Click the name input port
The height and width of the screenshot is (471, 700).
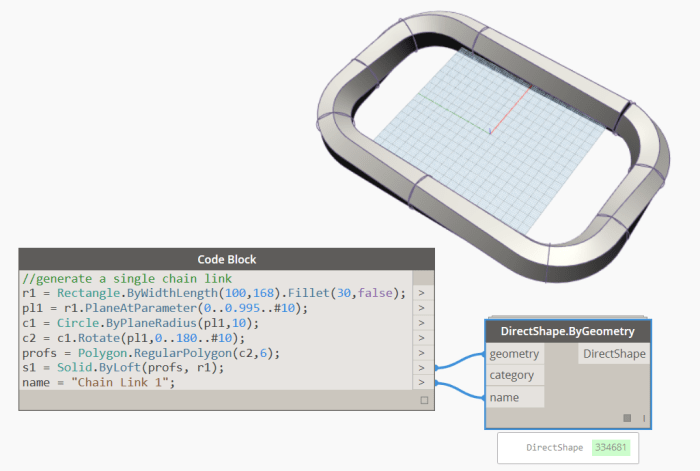(515, 397)
